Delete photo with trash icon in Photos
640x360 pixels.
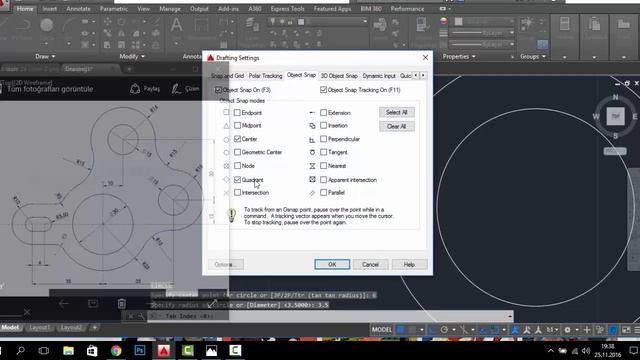point(122,304)
